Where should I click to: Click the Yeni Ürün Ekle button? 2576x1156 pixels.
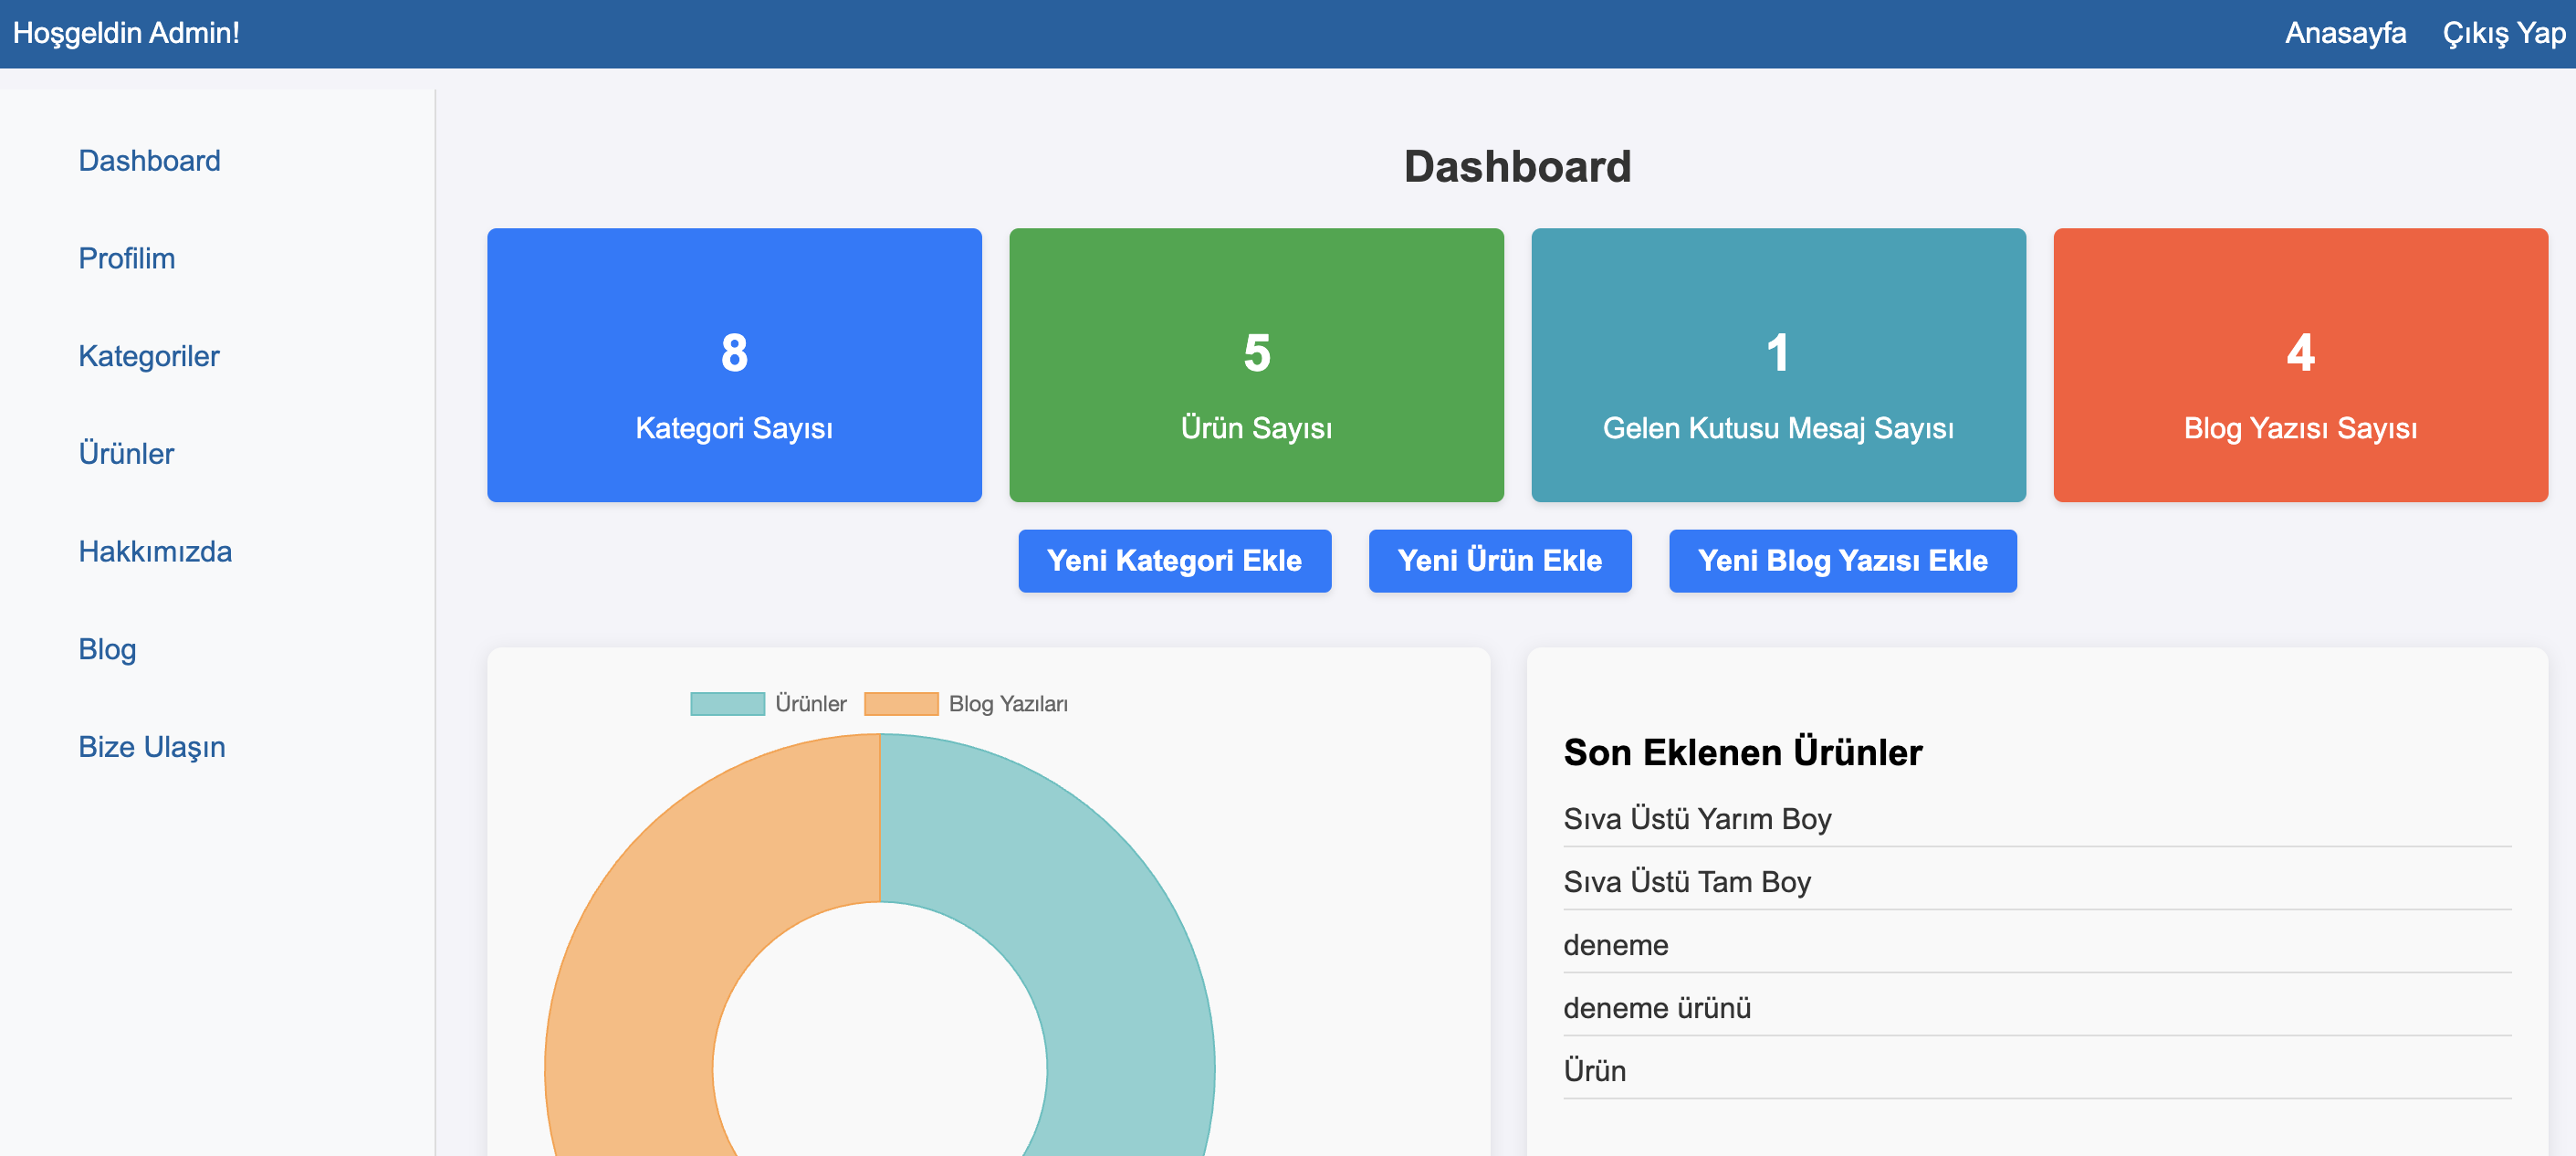(1499, 561)
